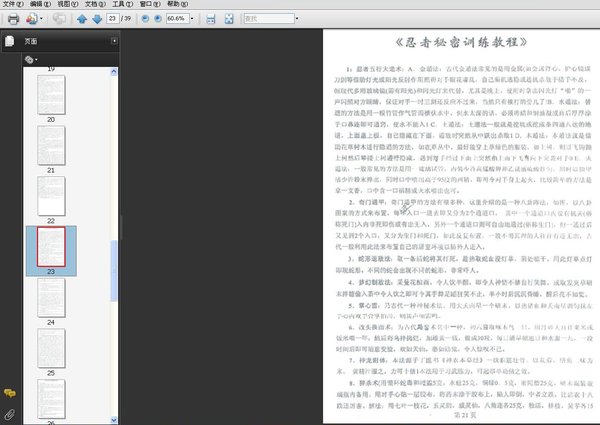Click the find text search field
Viewport: 600px width, 425px height.
(x=269, y=18)
